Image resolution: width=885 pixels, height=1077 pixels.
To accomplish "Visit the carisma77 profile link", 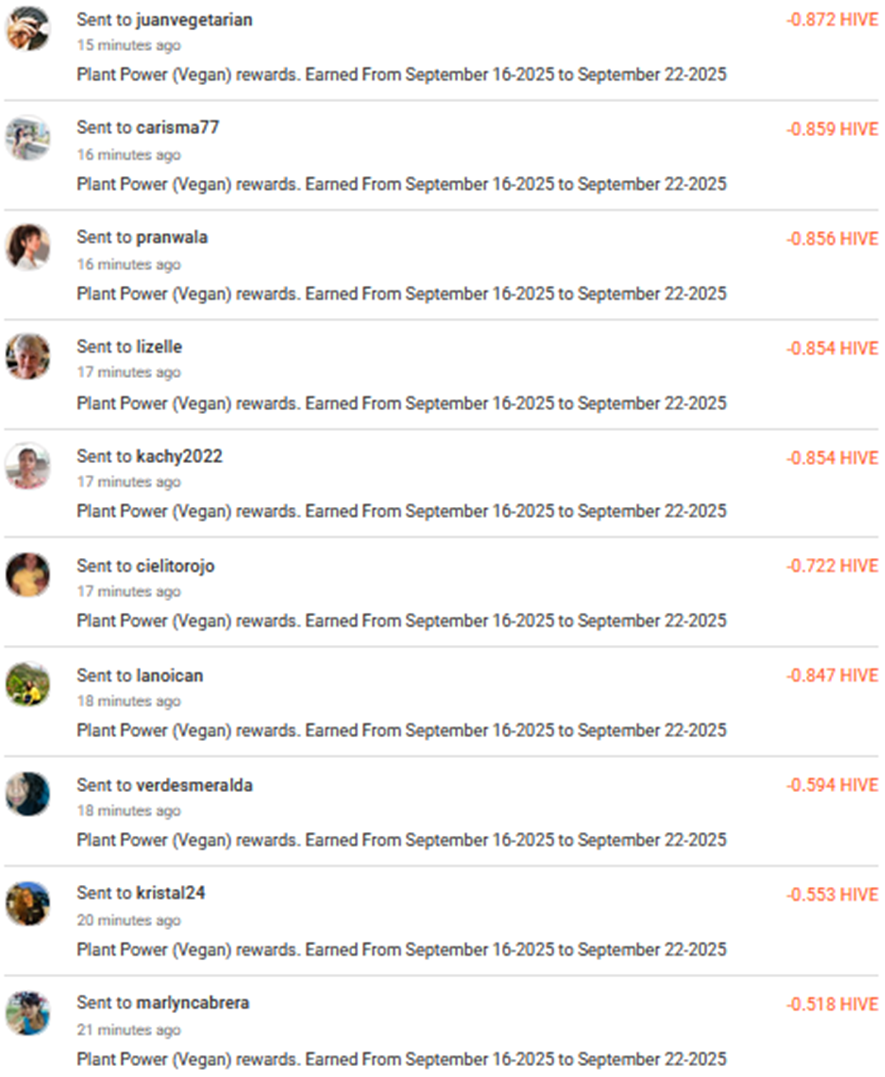I will [177, 128].
